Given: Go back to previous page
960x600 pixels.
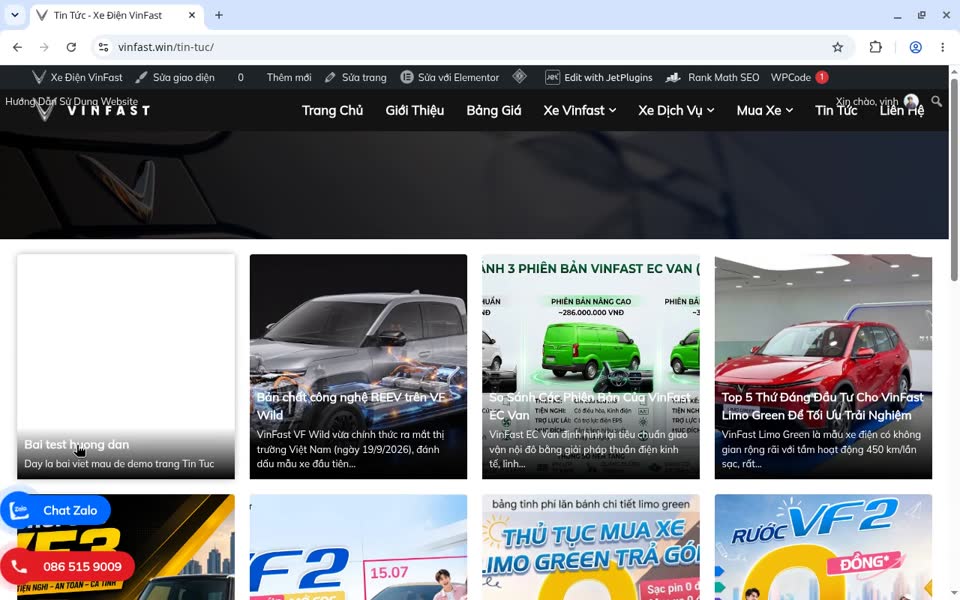Looking at the screenshot, I should 17,47.
